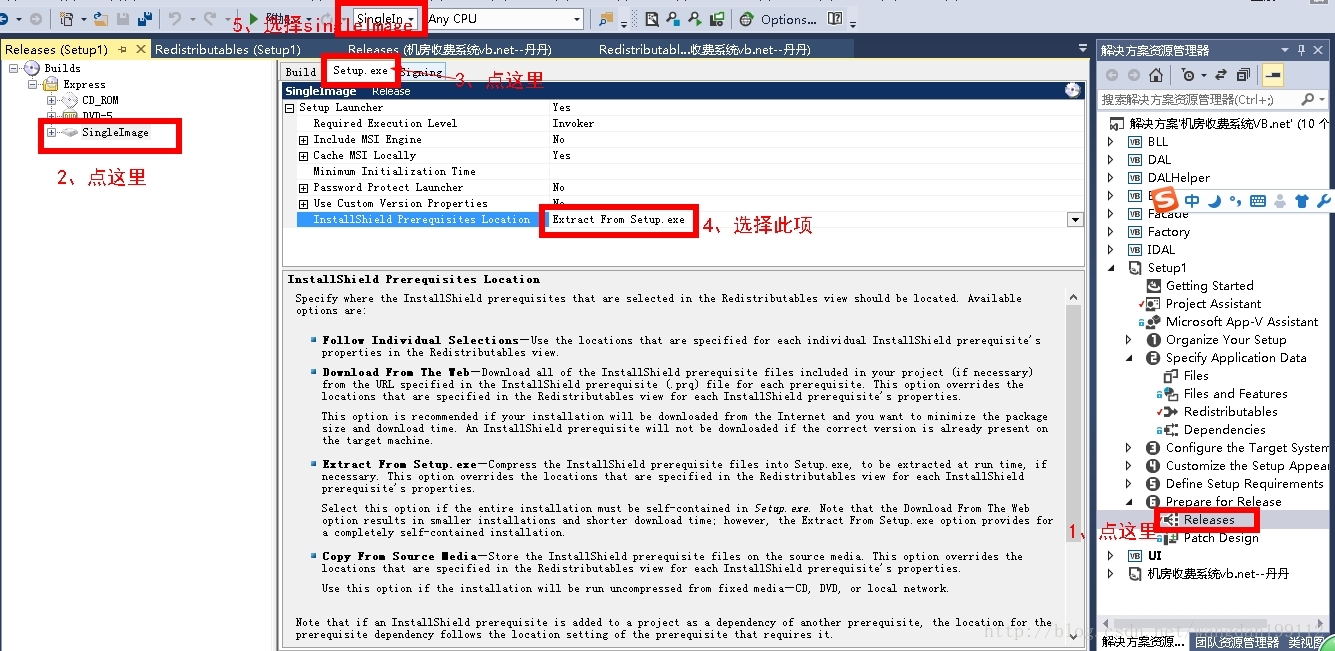Open the Releases 机房收费系统vb.net tab

(x=448, y=49)
